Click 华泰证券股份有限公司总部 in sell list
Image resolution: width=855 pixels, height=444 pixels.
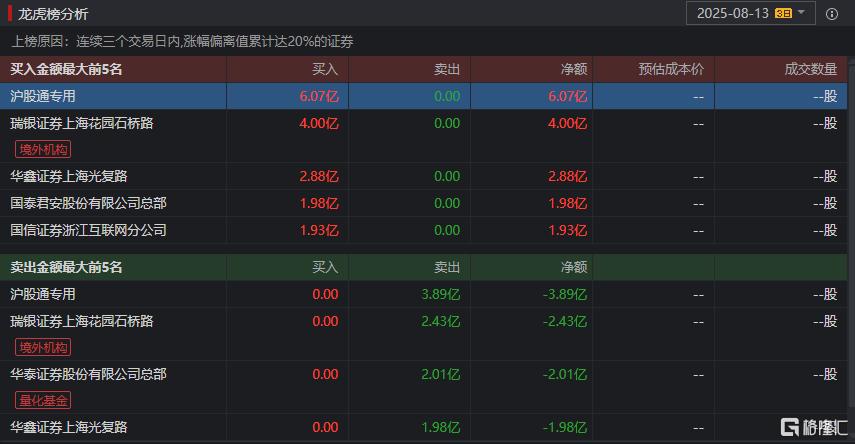tap(88, 374)
